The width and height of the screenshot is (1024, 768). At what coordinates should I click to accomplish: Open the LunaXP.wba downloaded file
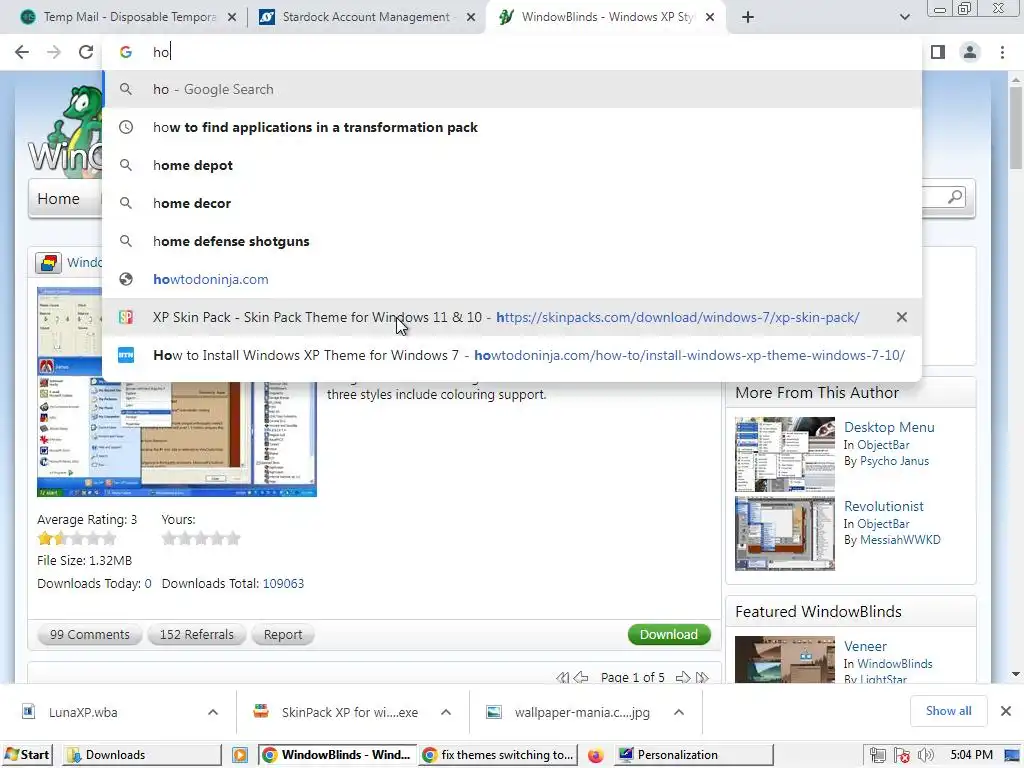coord(83,712)
